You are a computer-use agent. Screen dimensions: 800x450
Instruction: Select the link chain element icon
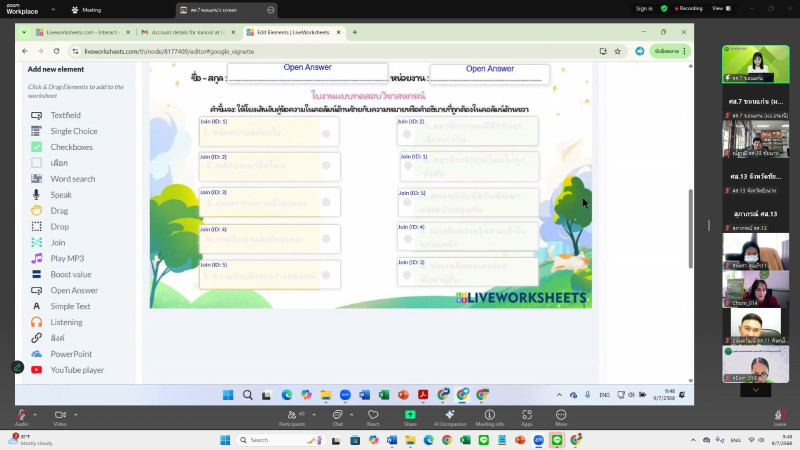coord(36,338)
